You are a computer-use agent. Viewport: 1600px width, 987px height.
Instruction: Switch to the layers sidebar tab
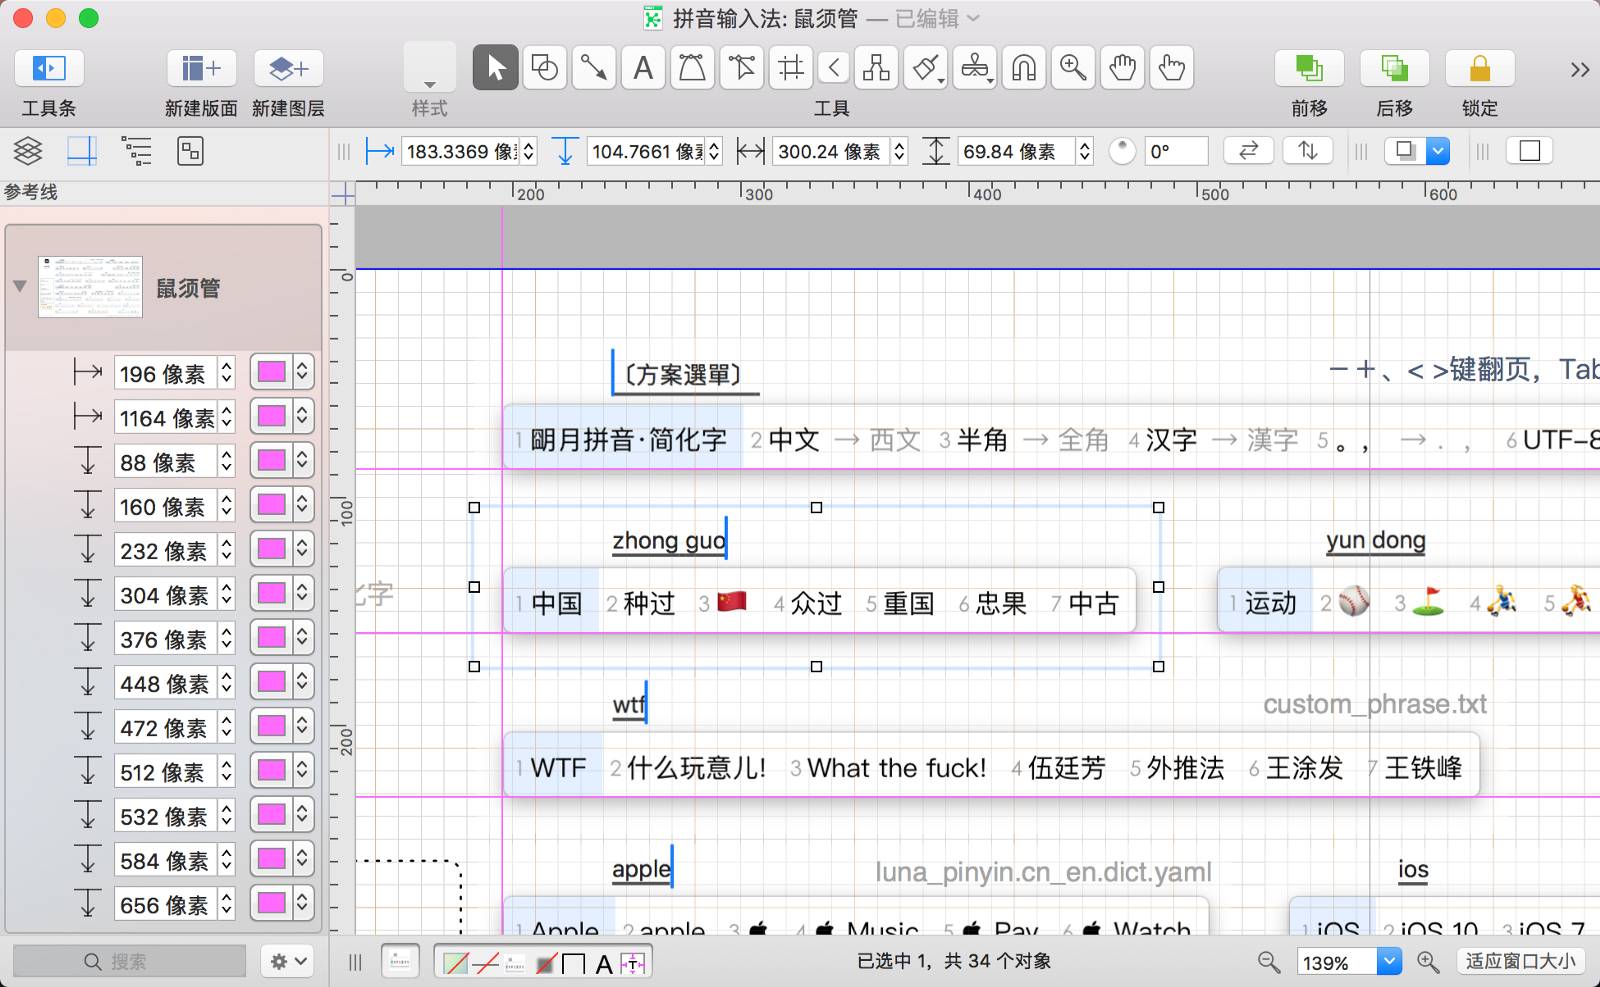pos(28,151)
